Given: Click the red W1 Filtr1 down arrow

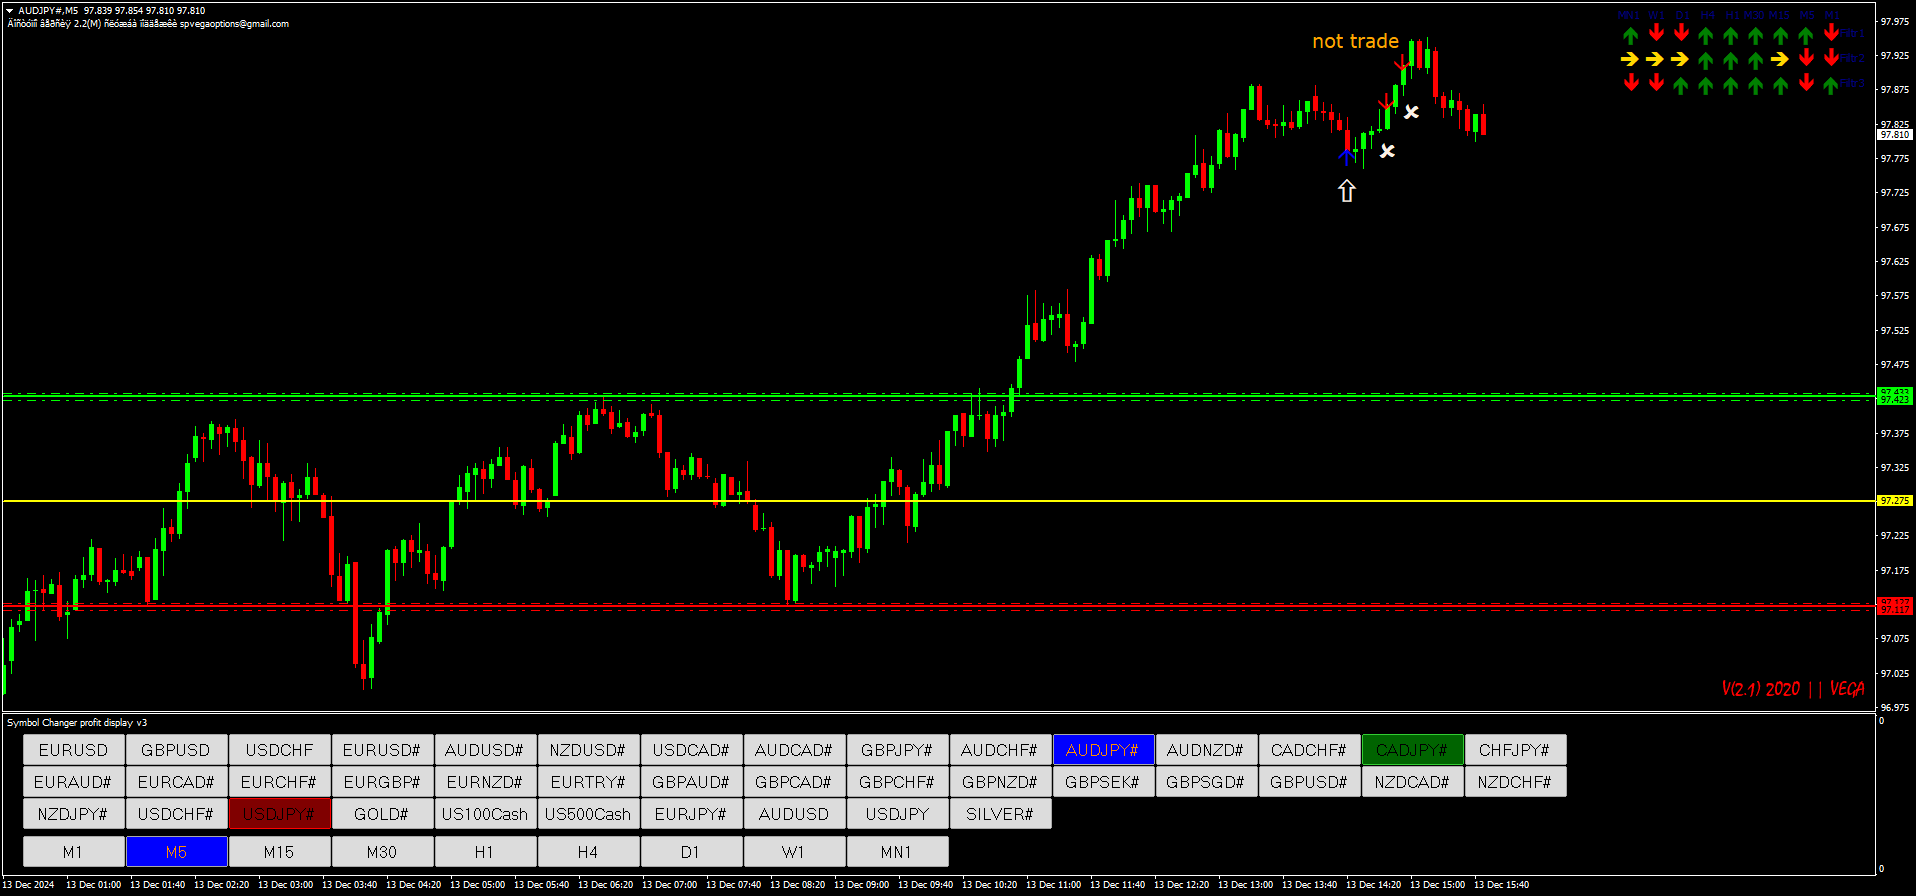Looking at the screenshot, I should [x=1656, y=34].
